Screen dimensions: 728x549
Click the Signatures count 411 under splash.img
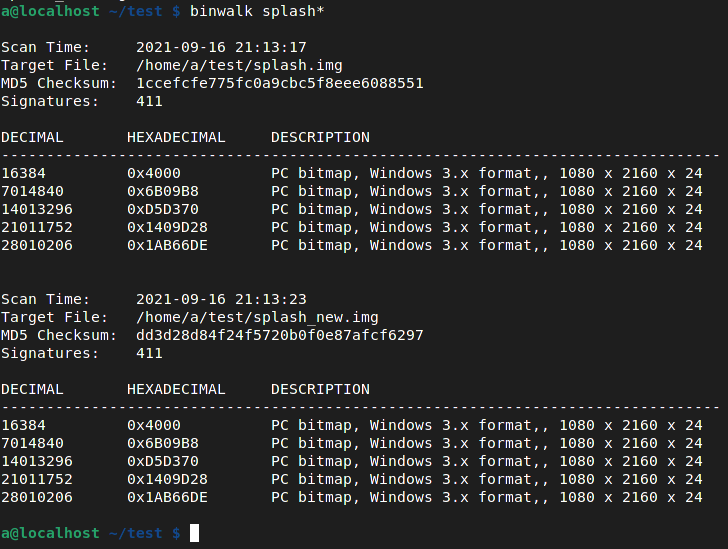point(149,101)
